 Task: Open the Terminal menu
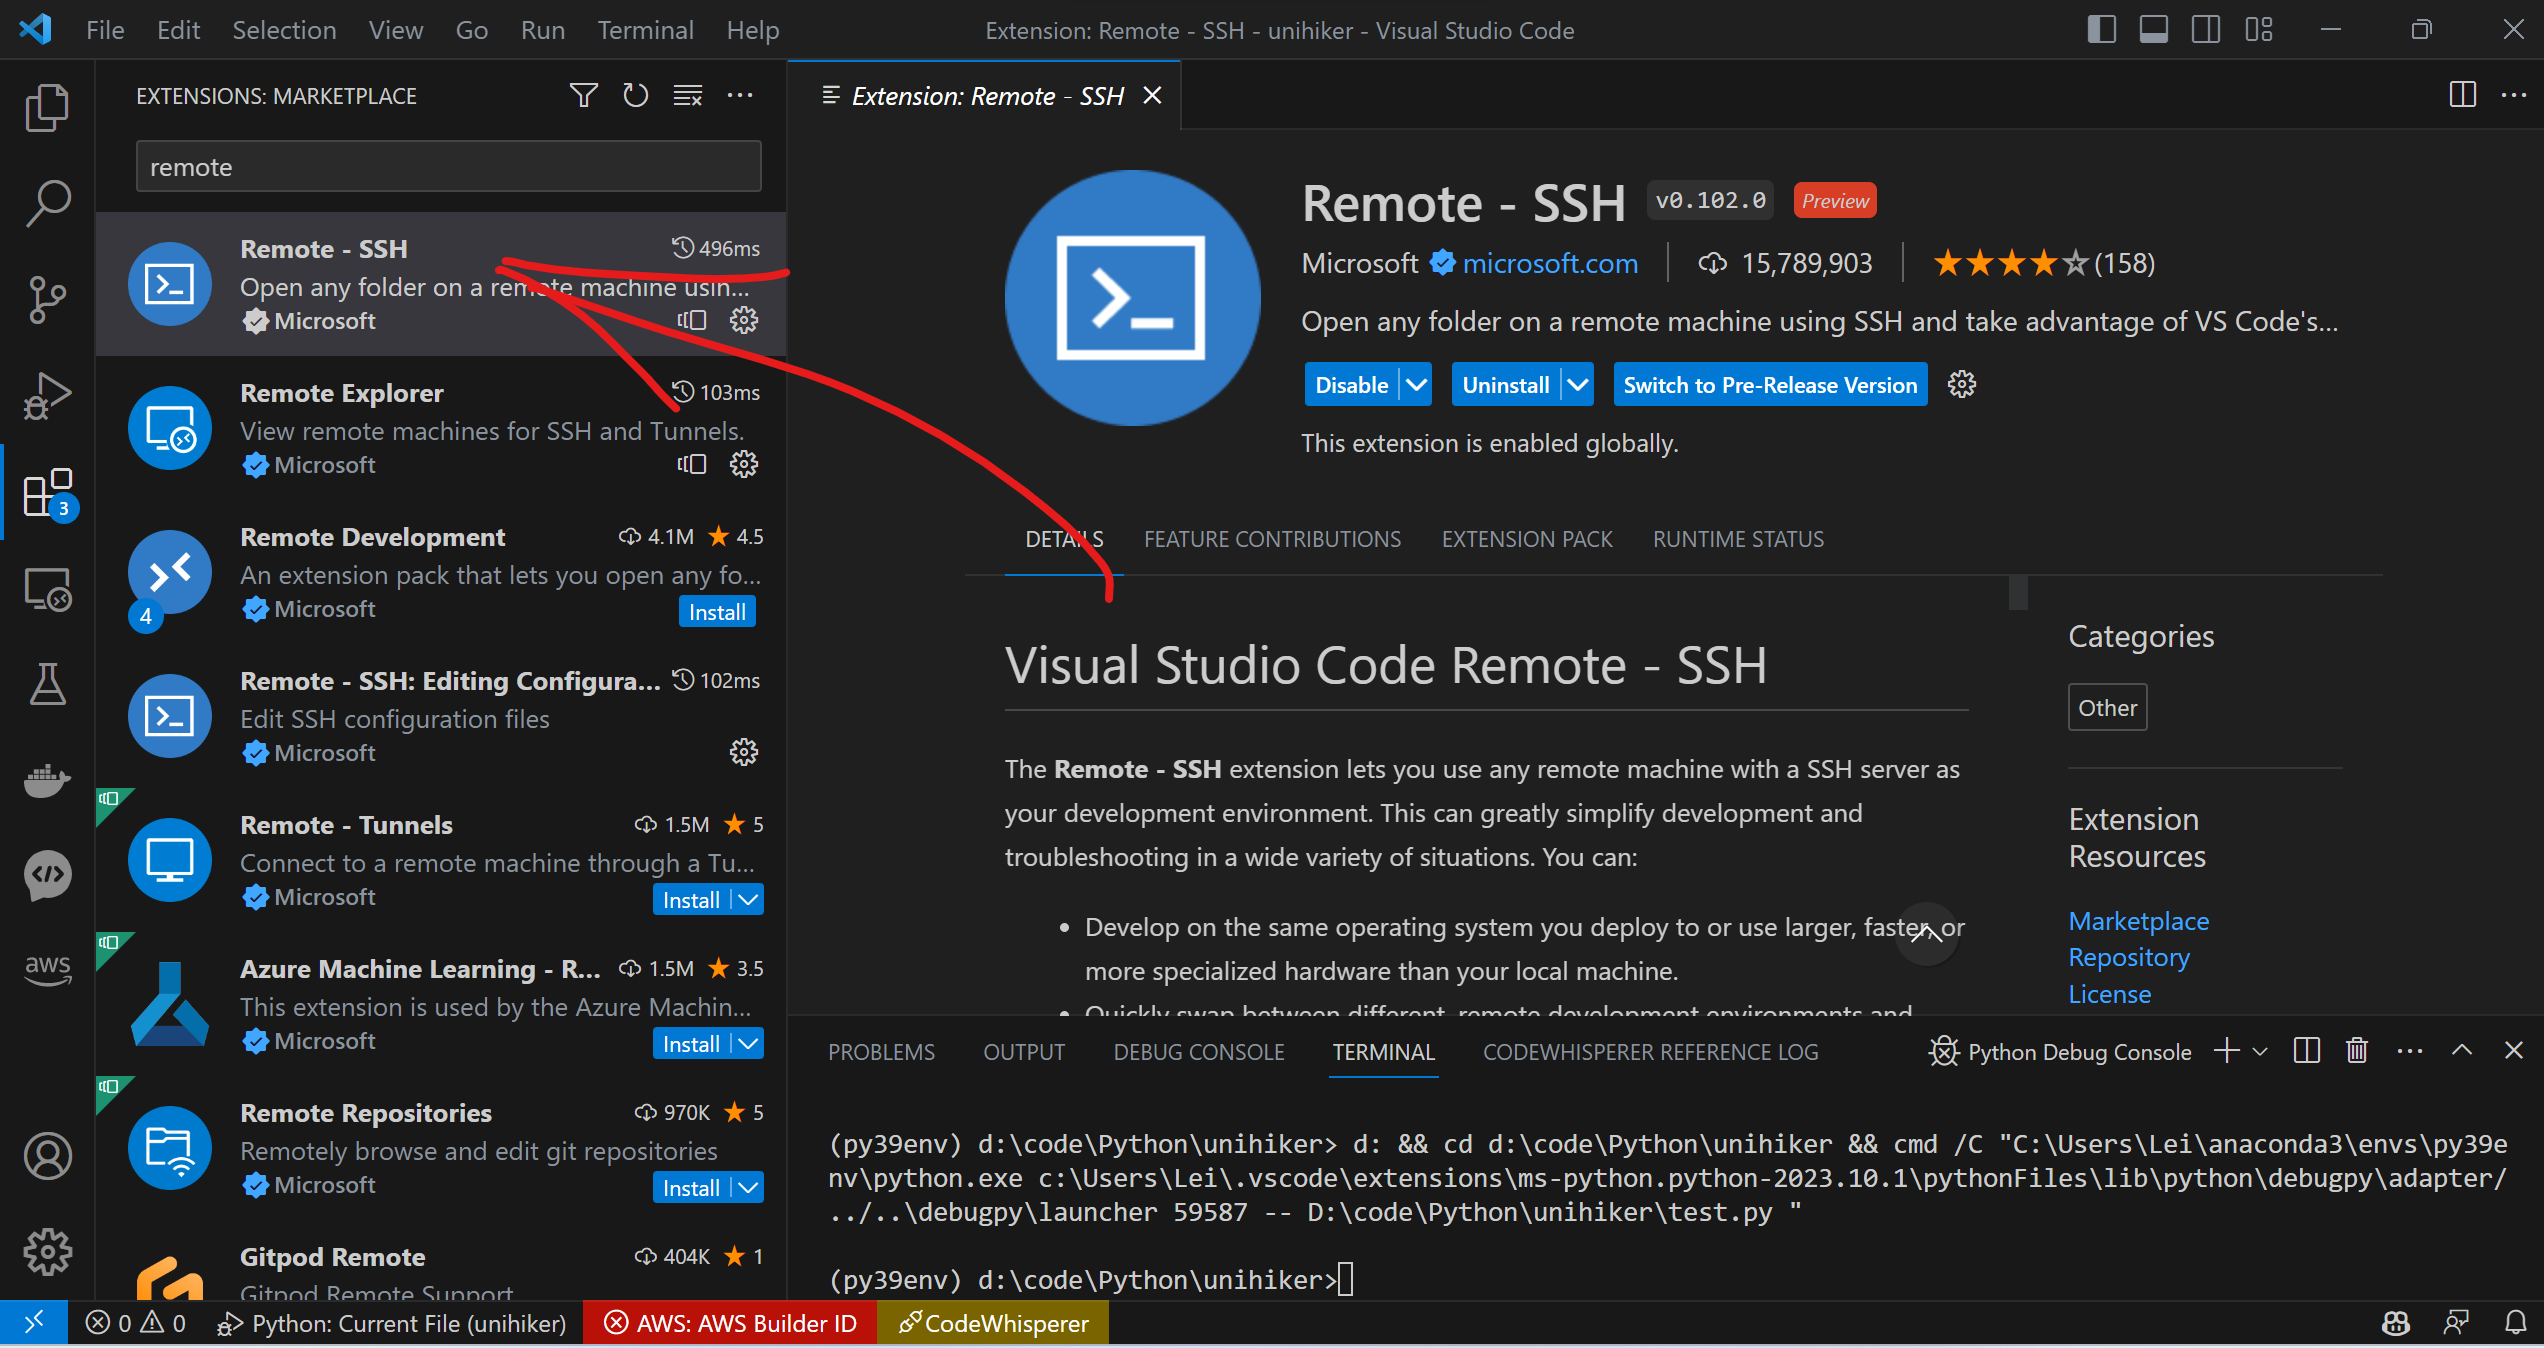point(645,30)
